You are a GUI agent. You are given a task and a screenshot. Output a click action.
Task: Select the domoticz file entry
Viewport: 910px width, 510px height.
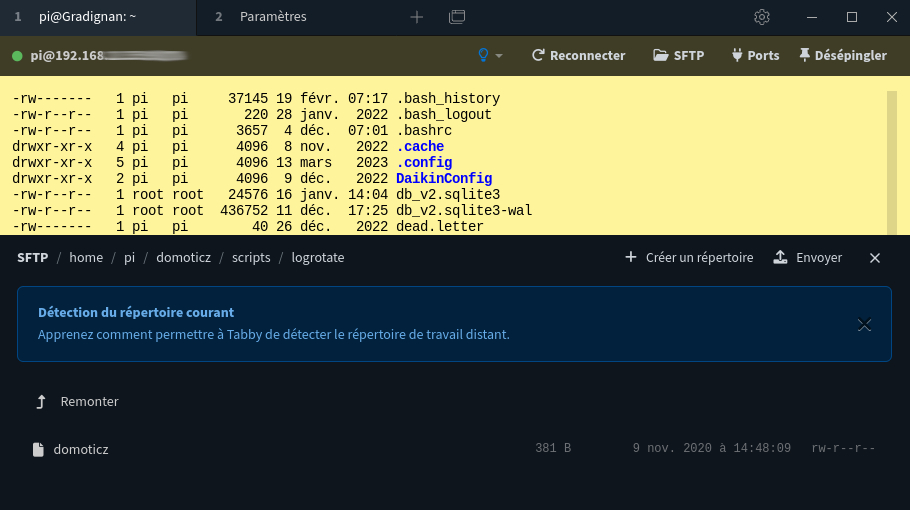click(81, 450)
